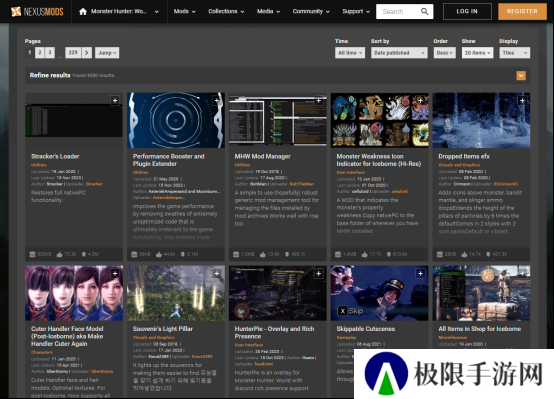Click plus icon on Cuter Handler Face tile
This screenshot has width=554, height=399.
(115, 274)
